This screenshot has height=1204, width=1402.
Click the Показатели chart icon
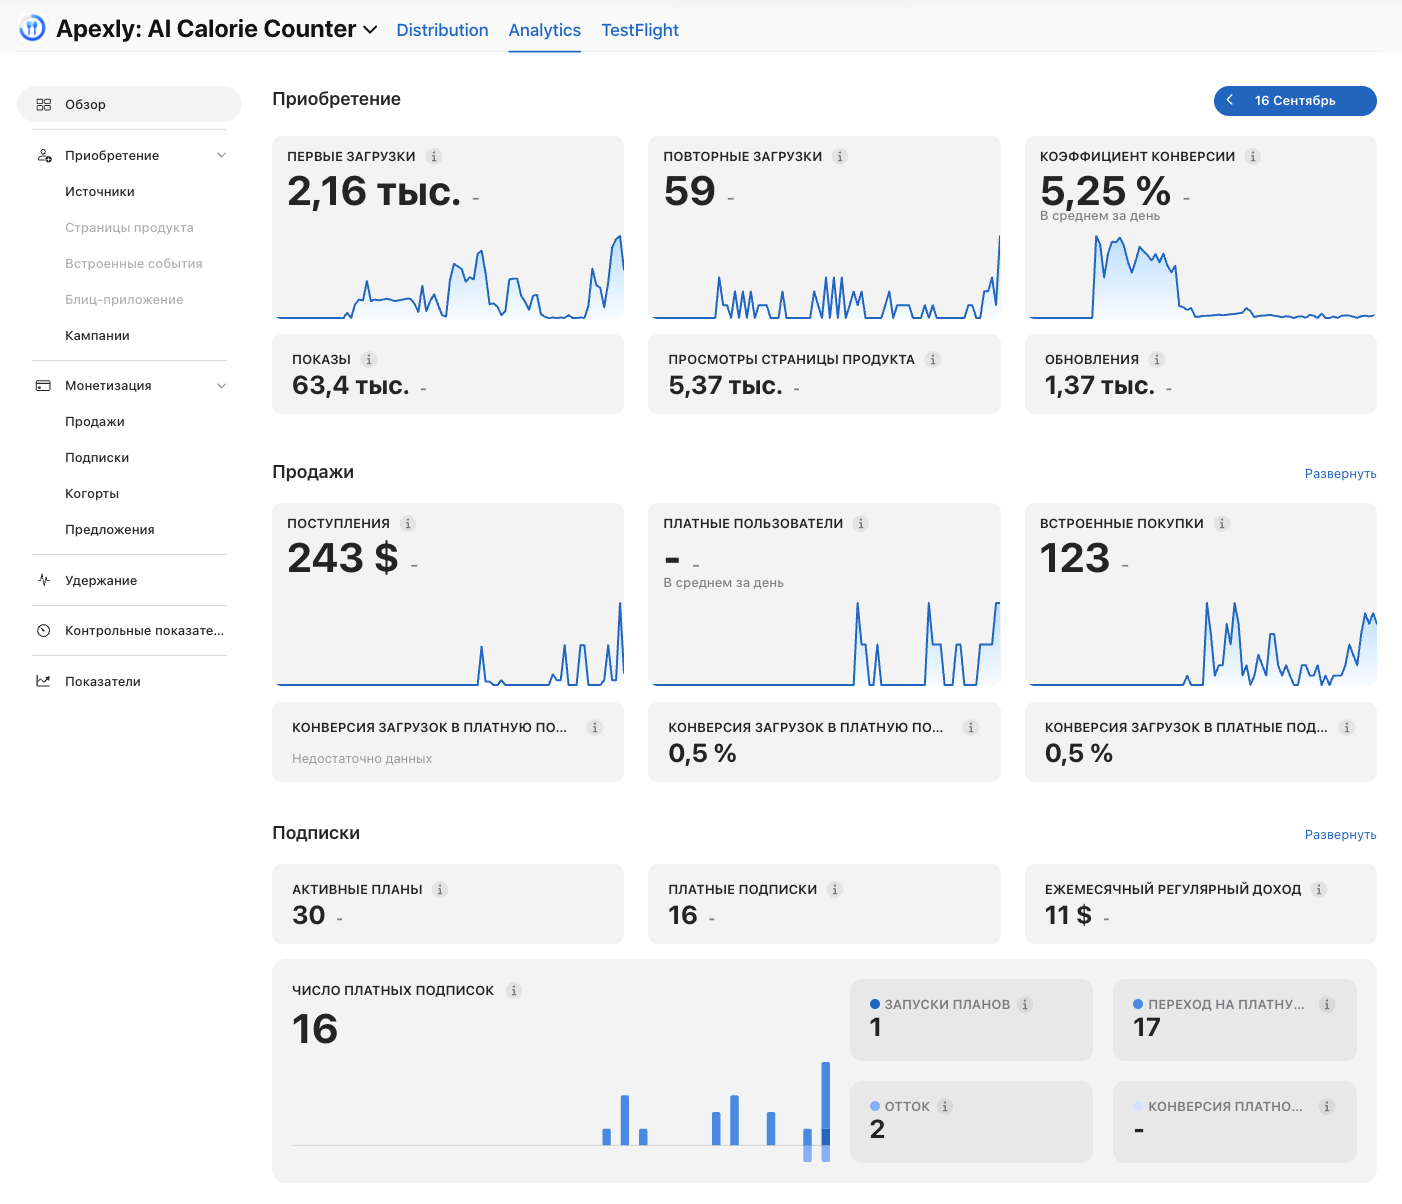pyautogui.click(x=44, y=681)
